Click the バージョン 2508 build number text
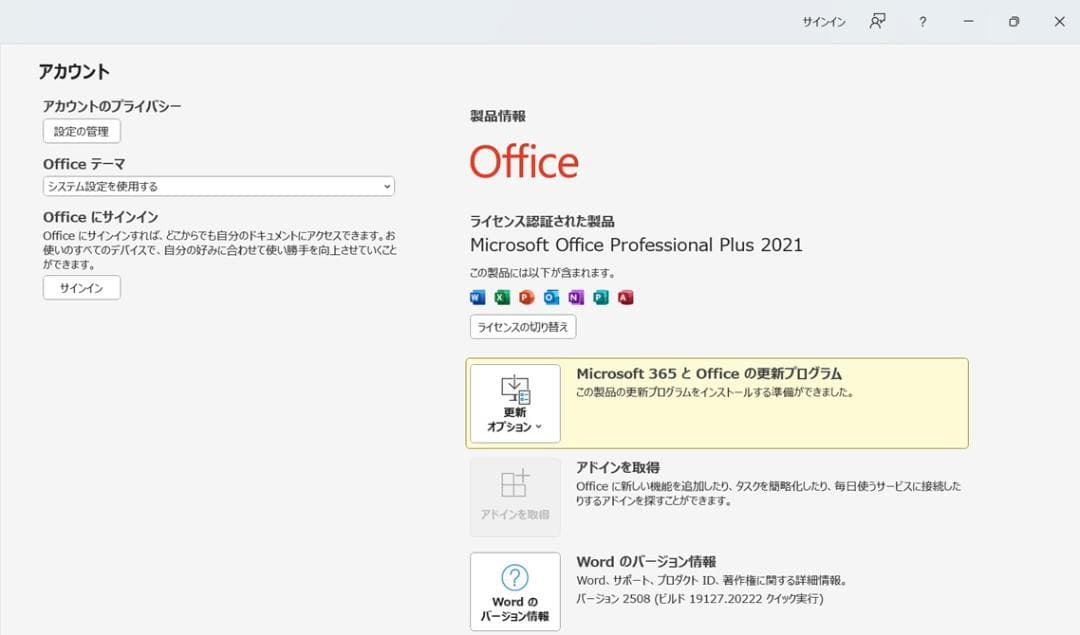1080x635 pixels. [x=700, y=598]
